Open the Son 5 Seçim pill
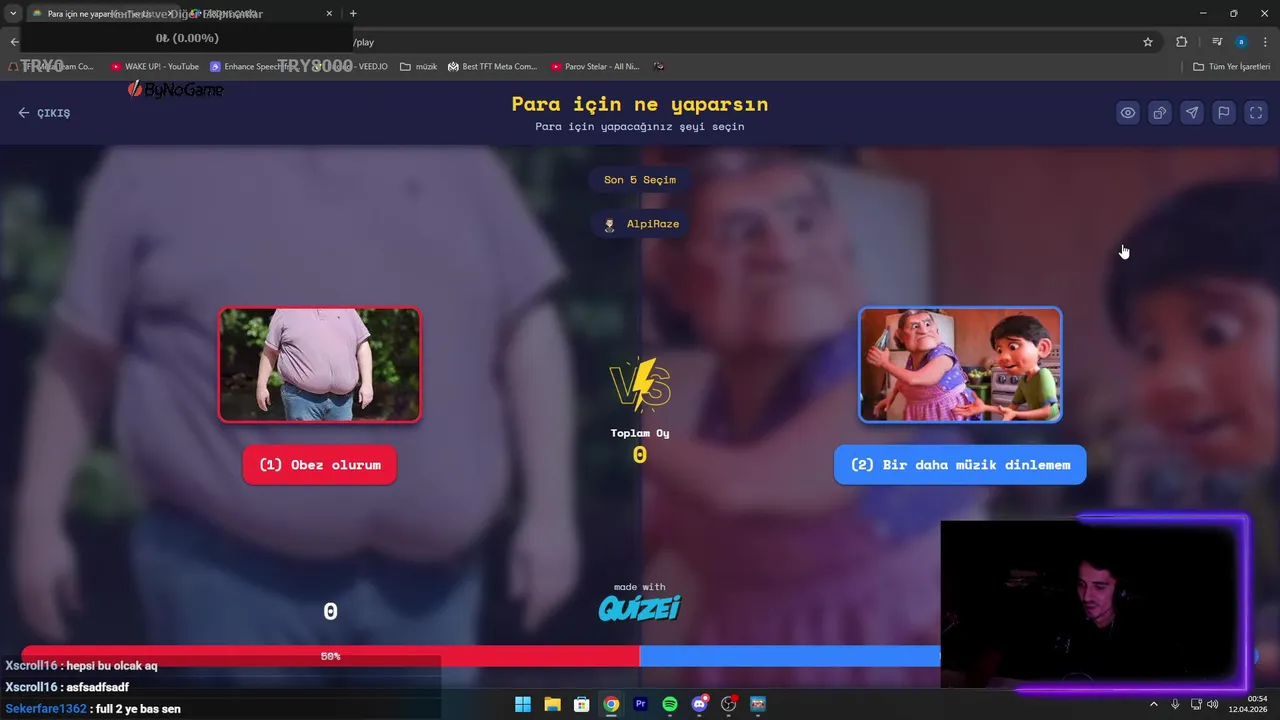The image size is (1280, 720). (640, 180)
